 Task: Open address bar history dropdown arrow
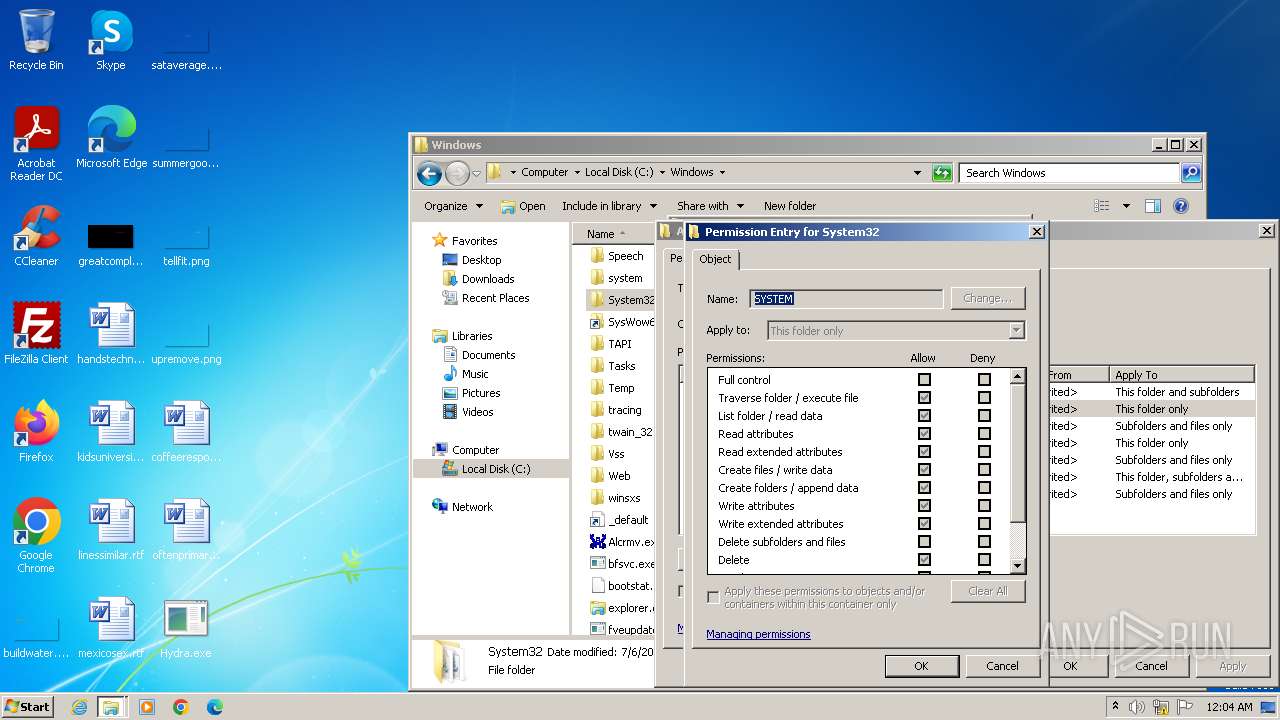pyautogui.click(x=917, y=173)
